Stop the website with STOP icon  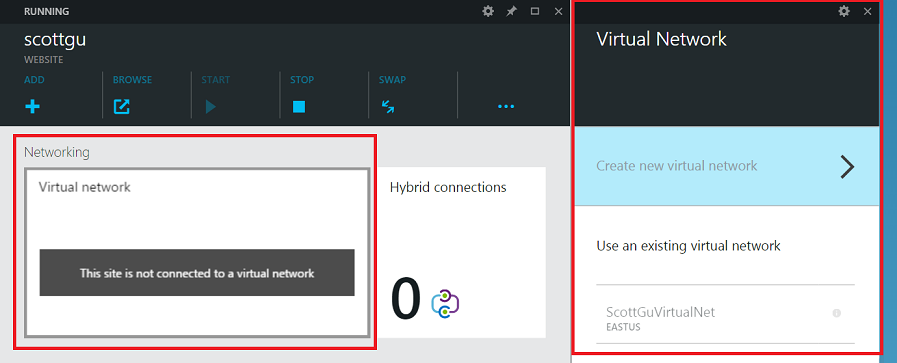point(299,107)
